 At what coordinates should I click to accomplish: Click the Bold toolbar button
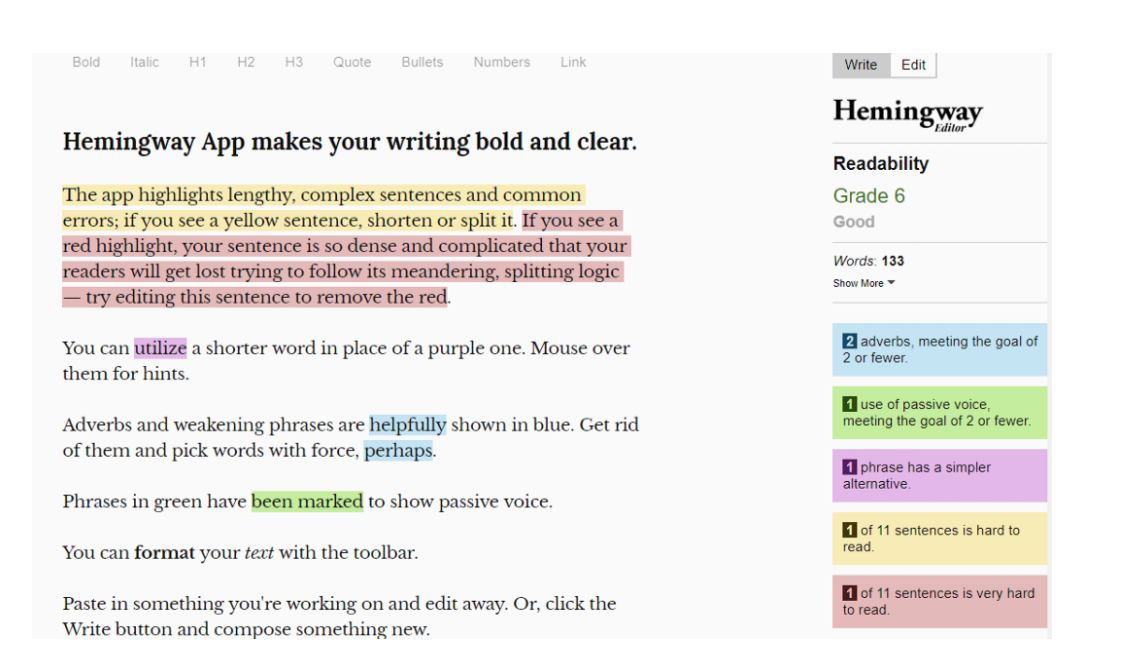(x=86, y=62)
